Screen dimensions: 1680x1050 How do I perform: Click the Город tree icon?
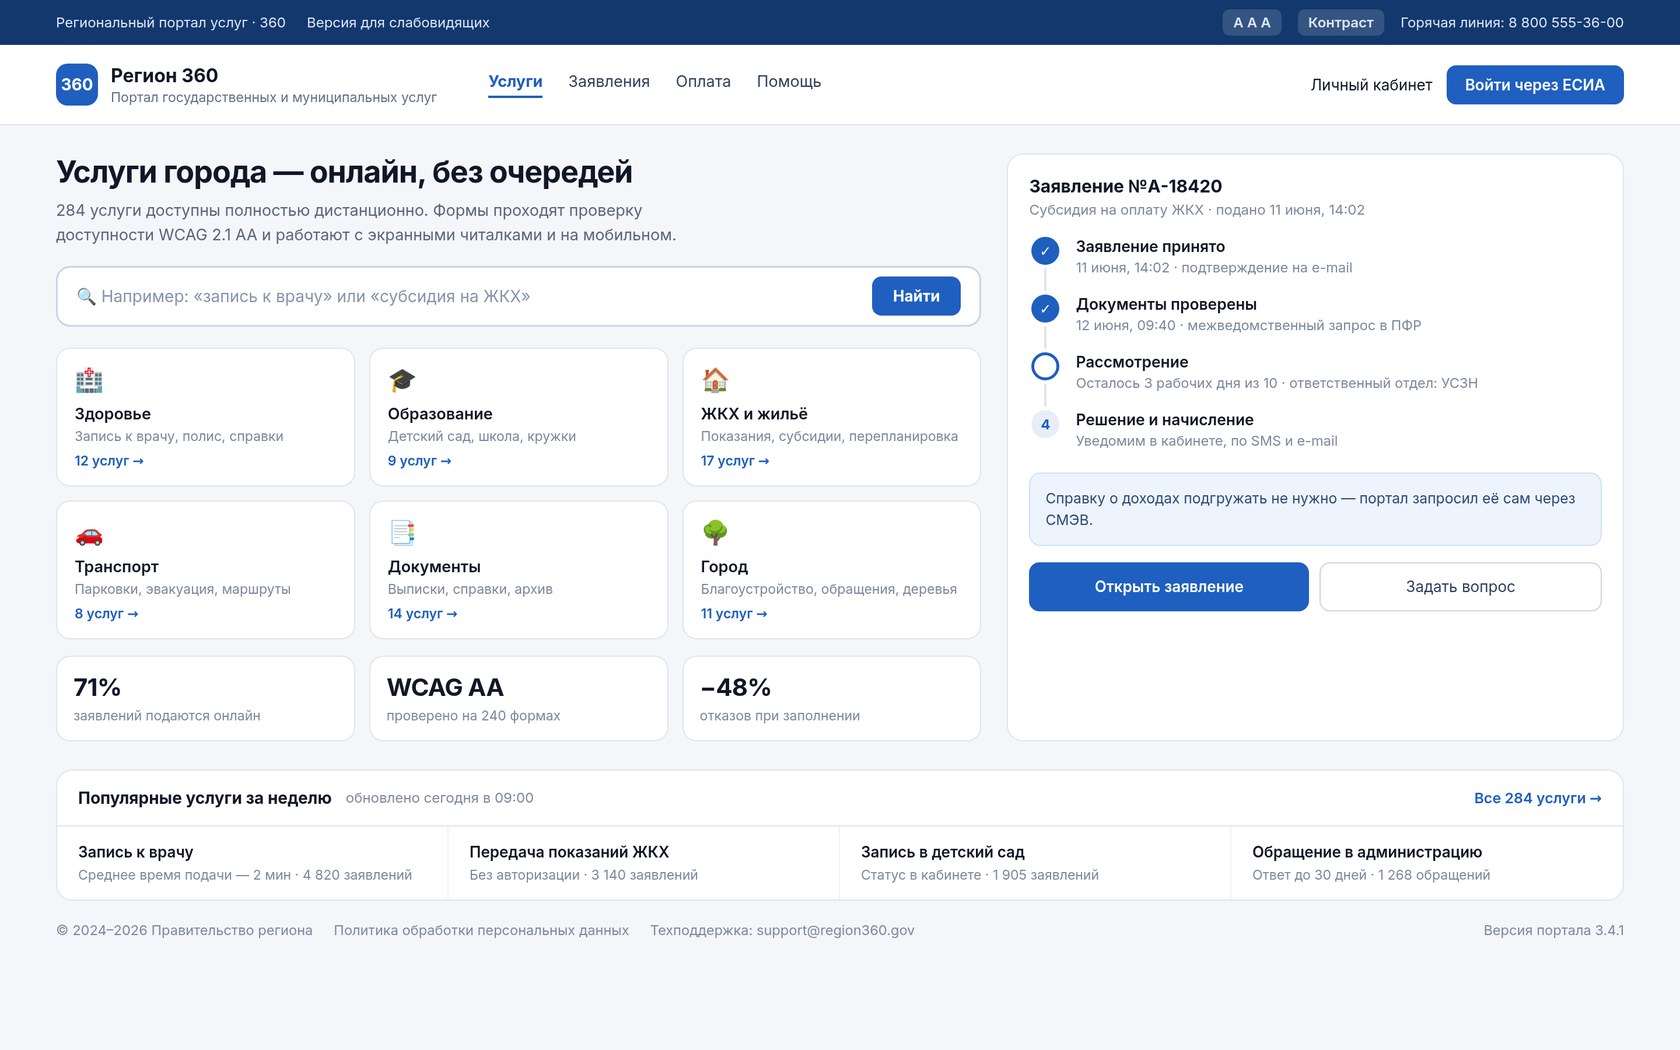(715, 533)
